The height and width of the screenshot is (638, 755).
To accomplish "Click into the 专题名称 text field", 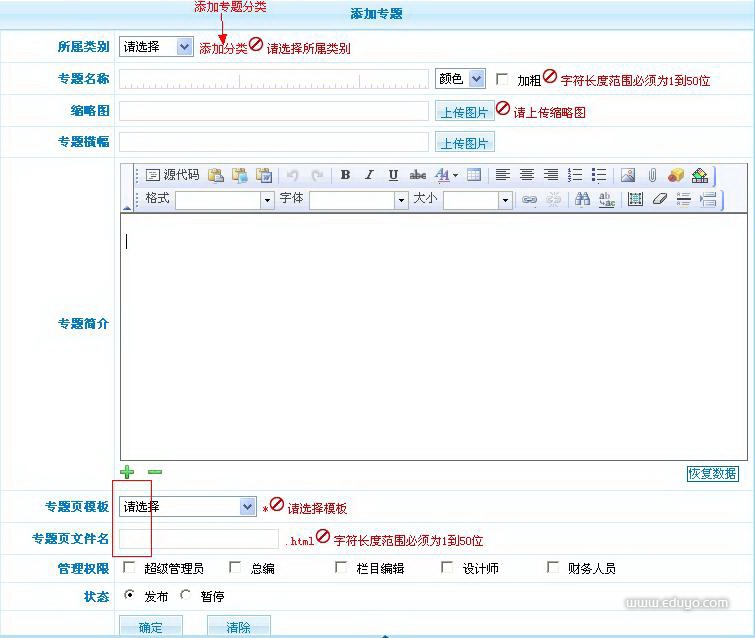I will (x=274, y=80).
